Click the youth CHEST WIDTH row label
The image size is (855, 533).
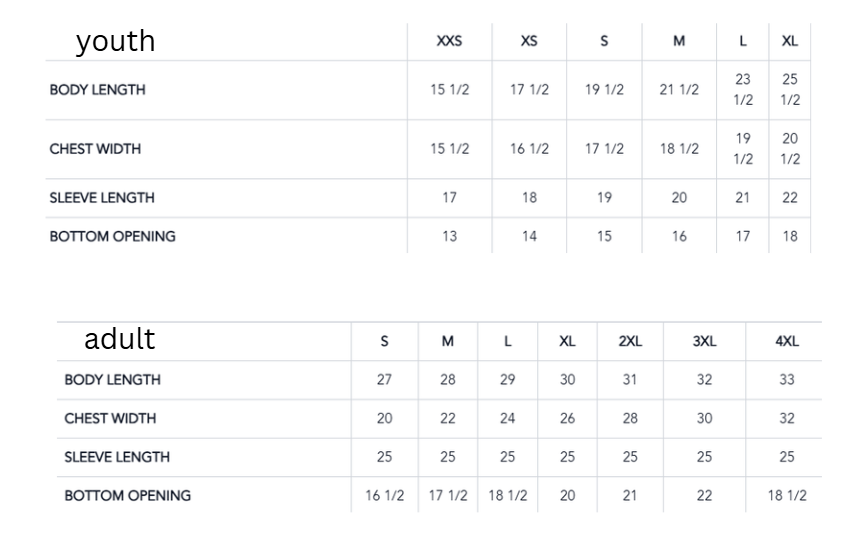coord(95,149)
